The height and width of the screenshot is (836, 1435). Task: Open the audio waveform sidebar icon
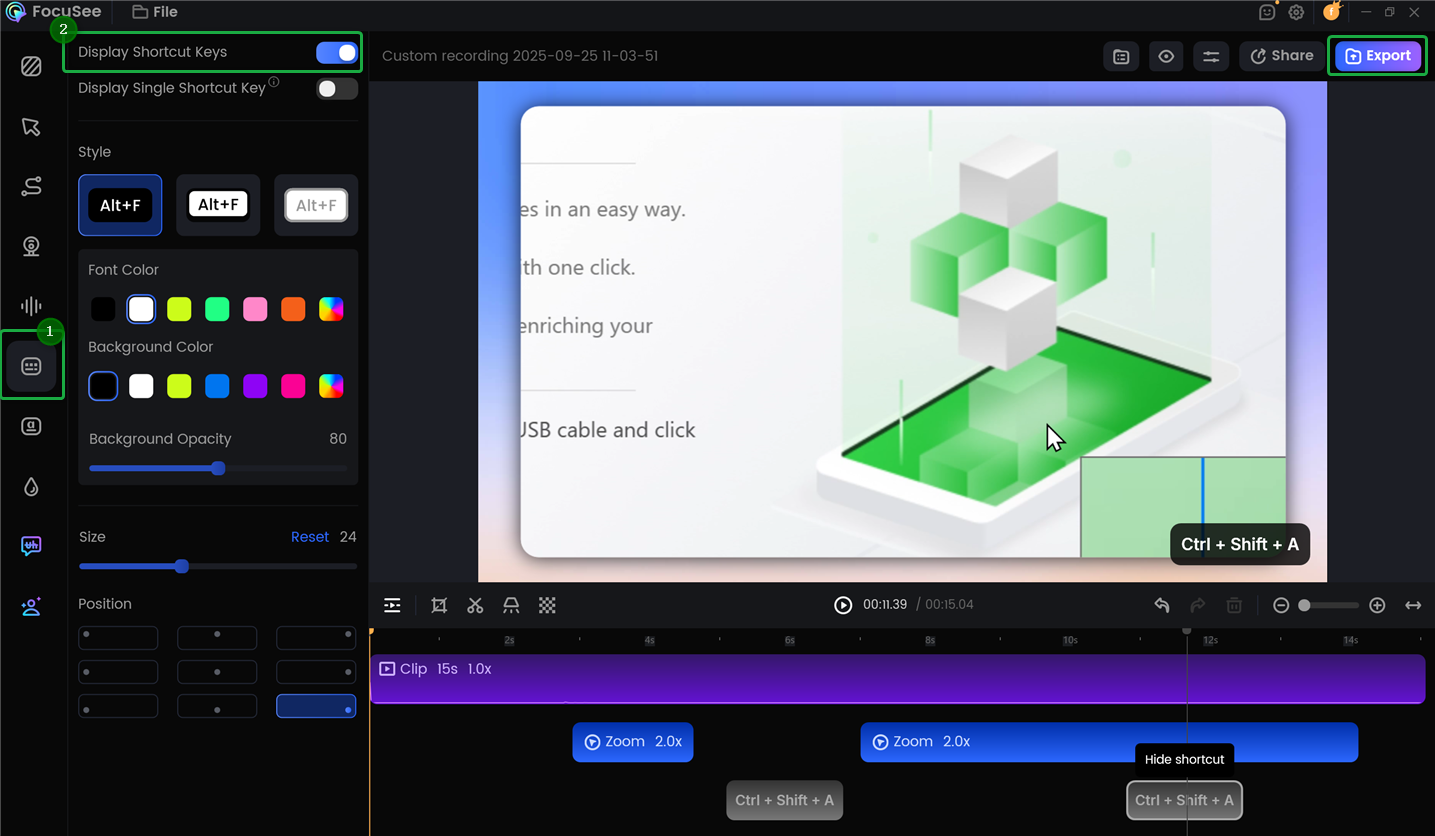pyautogui.click(x=31, y=306)
